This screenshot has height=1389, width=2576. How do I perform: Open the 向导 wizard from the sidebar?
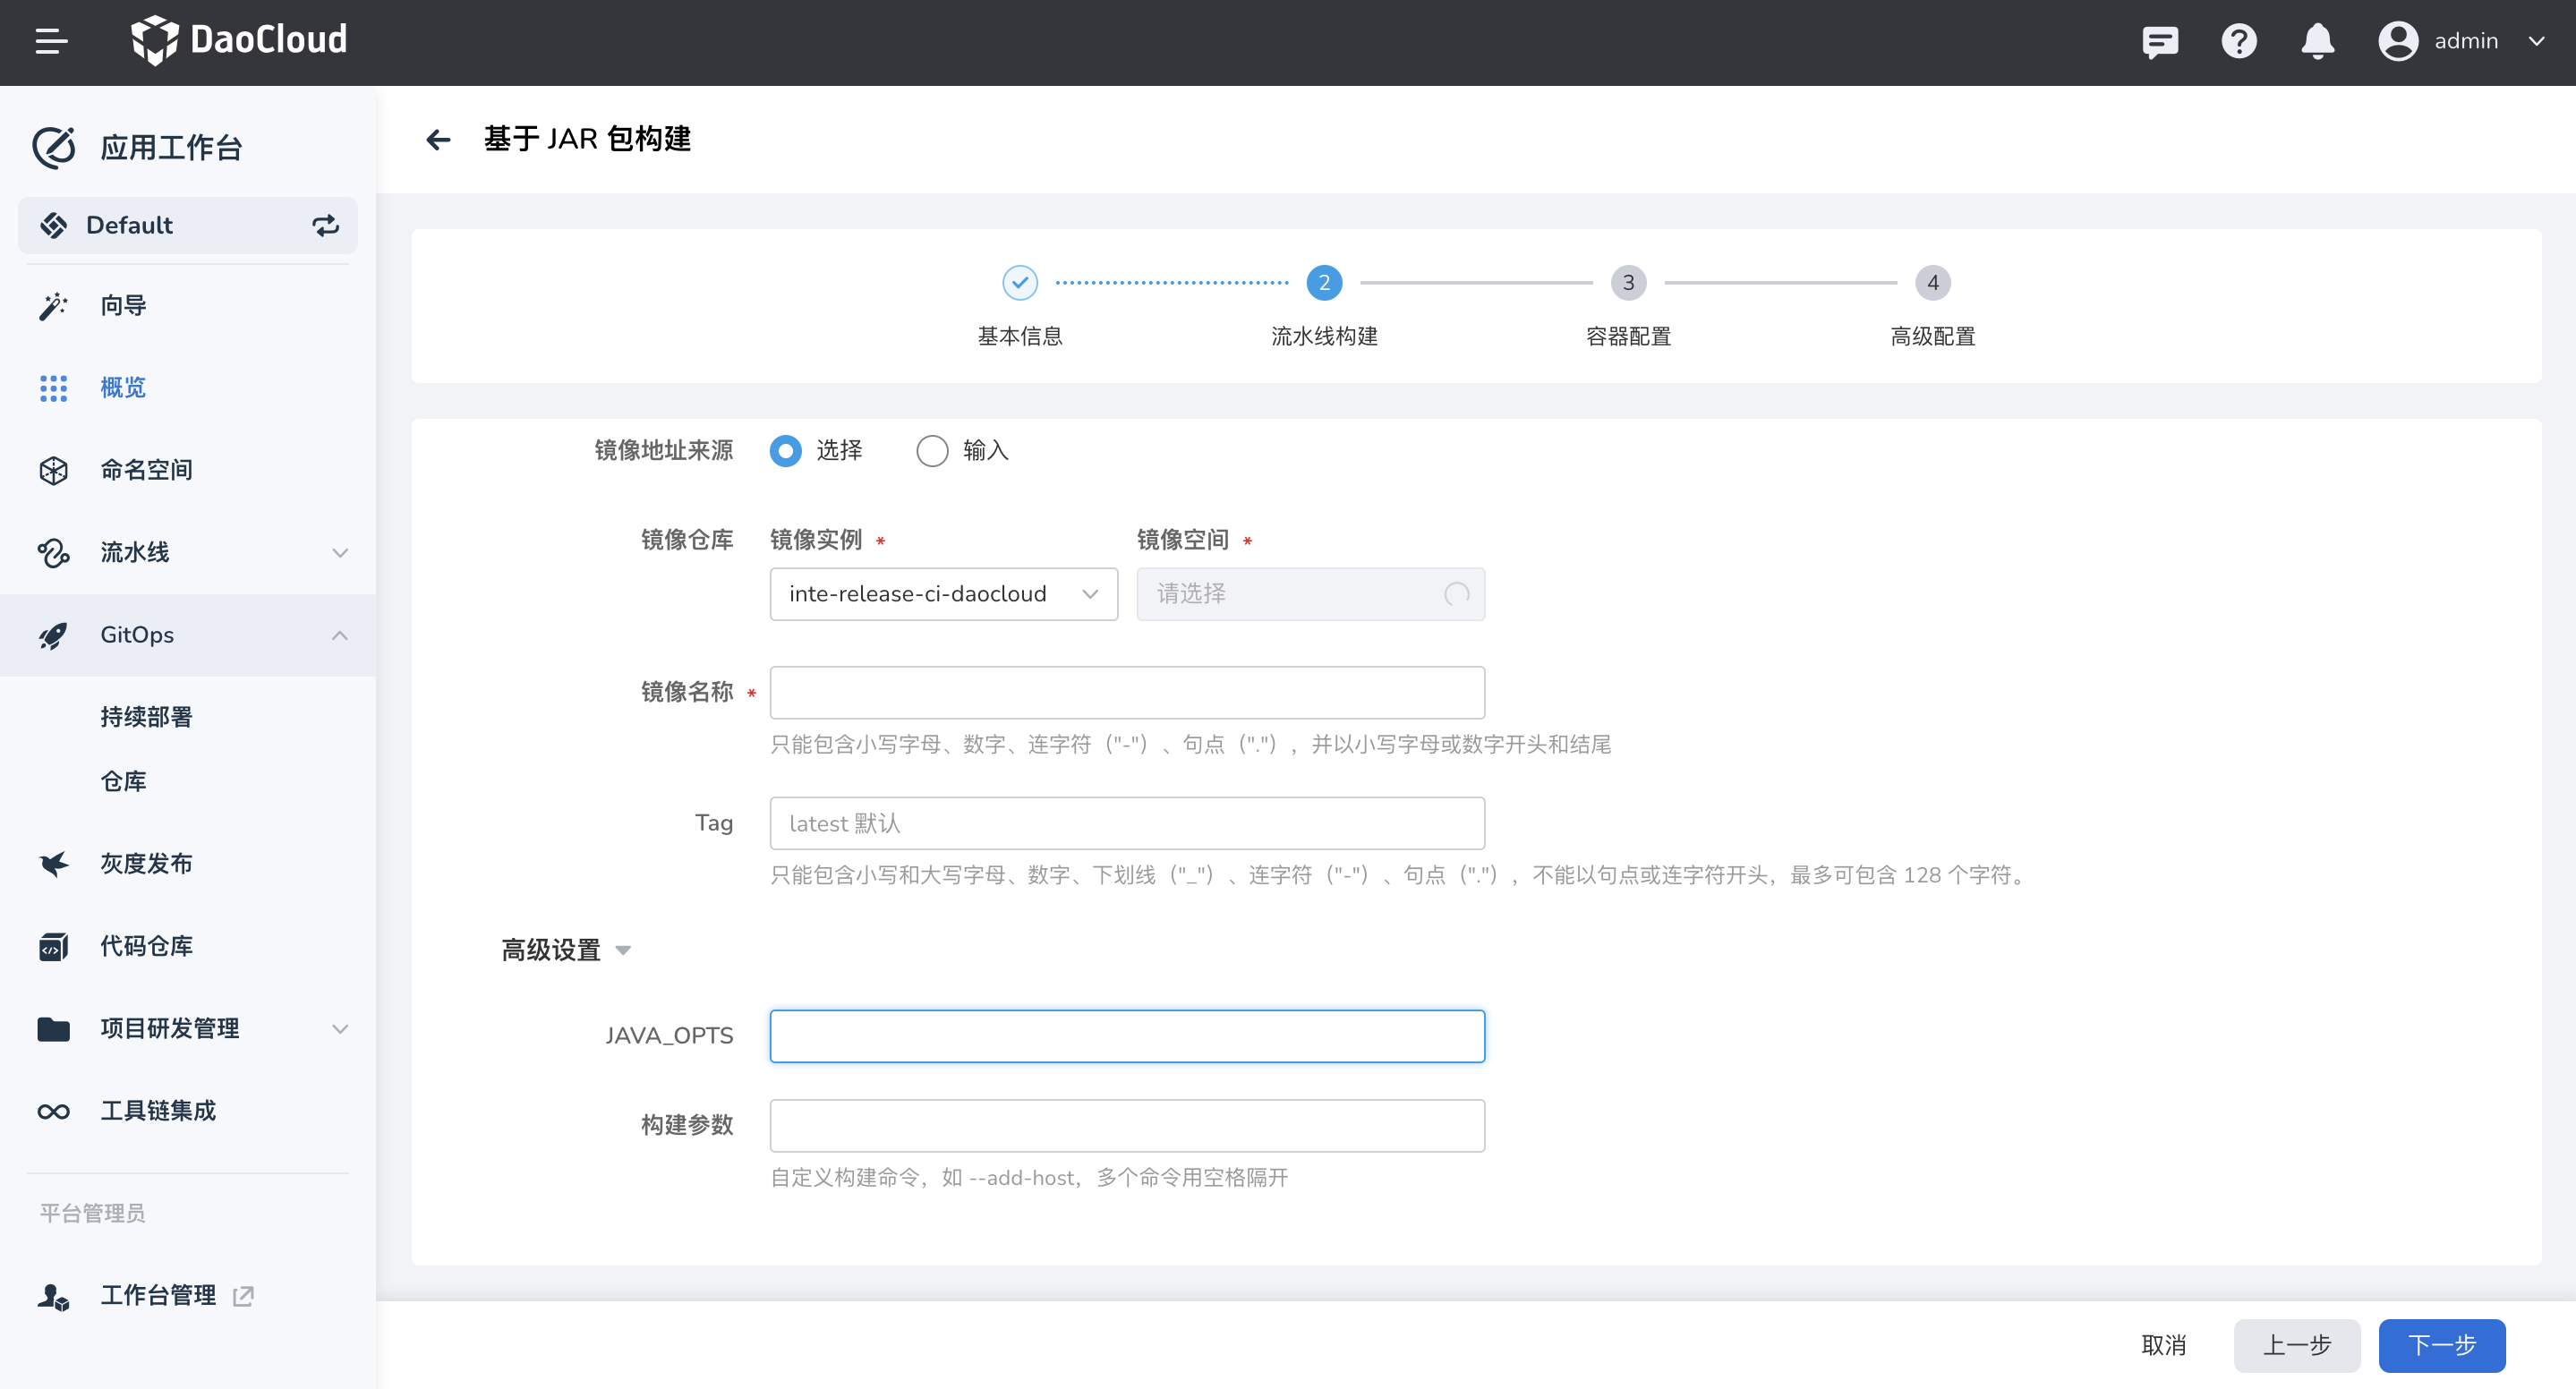[122, 305]
